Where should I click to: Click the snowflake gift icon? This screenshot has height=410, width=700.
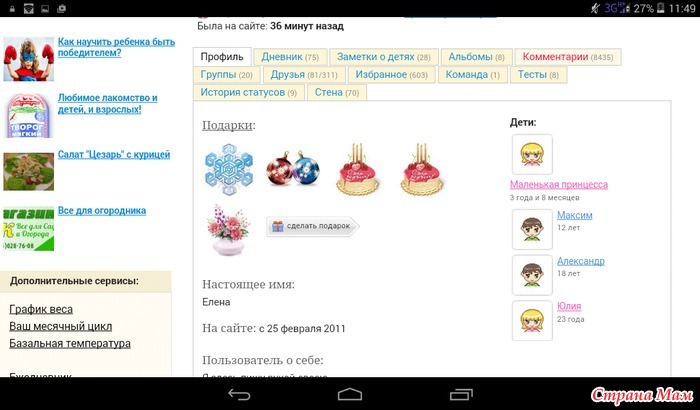tap(229, 170)
